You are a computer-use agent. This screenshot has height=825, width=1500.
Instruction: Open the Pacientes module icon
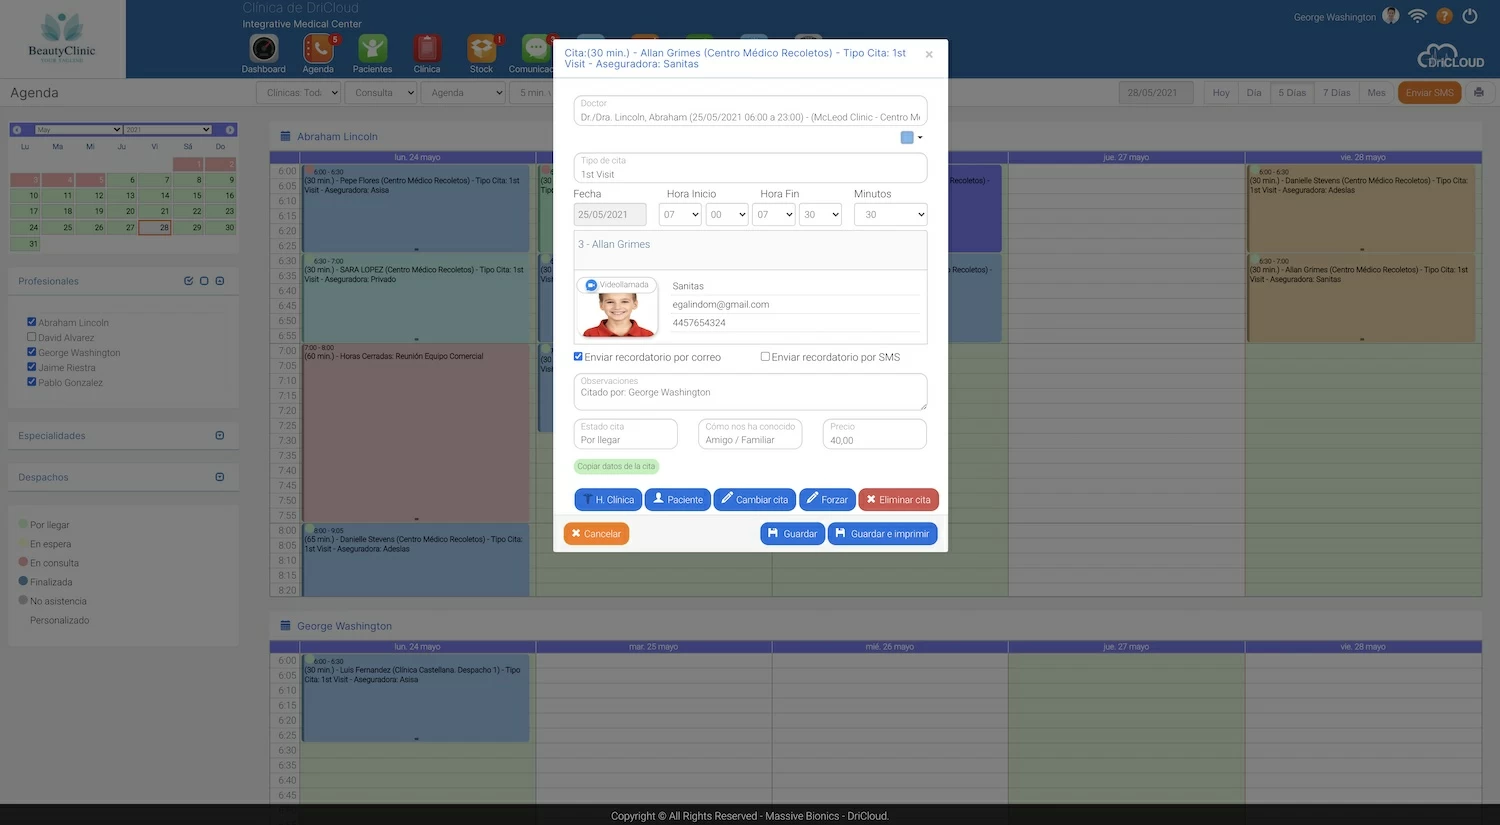[372, 48]
